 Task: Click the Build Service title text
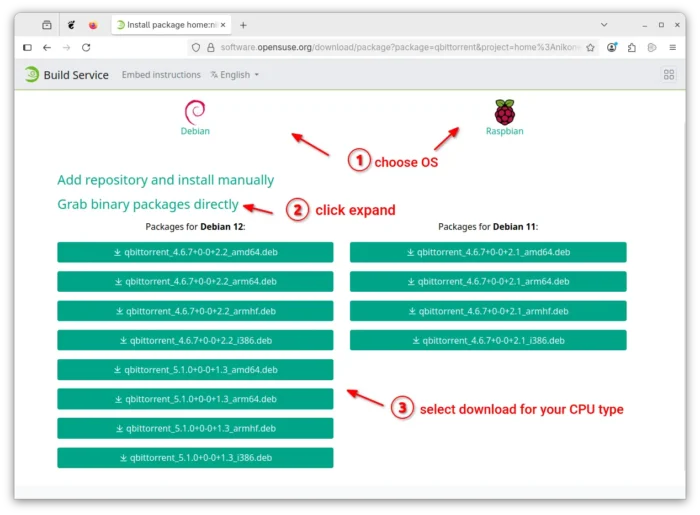[76, 75]
